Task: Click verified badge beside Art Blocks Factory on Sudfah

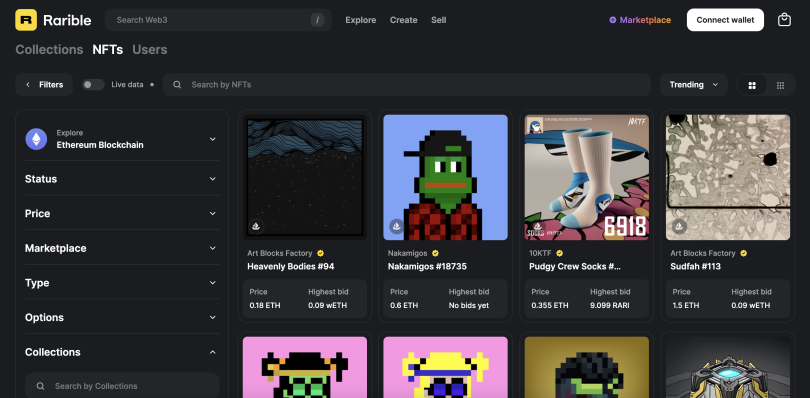Action: [x=743, y=253]
